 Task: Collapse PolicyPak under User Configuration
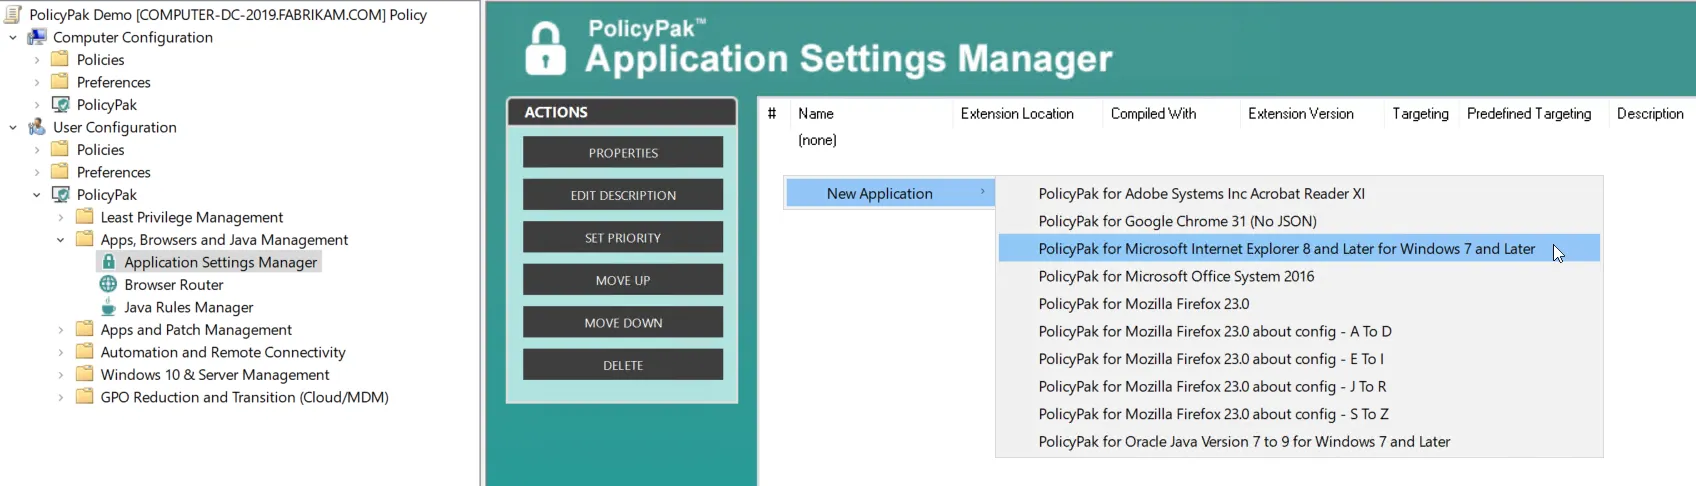[37, 195]
